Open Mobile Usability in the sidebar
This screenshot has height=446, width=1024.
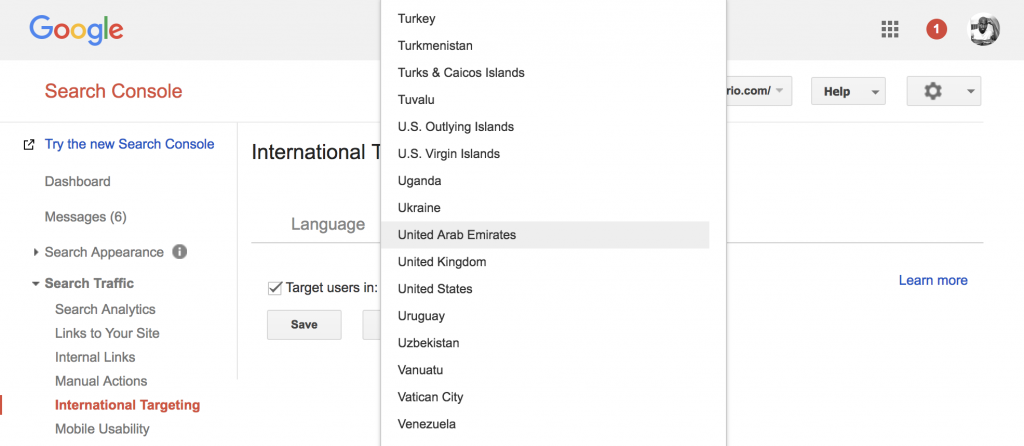(103, 429)
